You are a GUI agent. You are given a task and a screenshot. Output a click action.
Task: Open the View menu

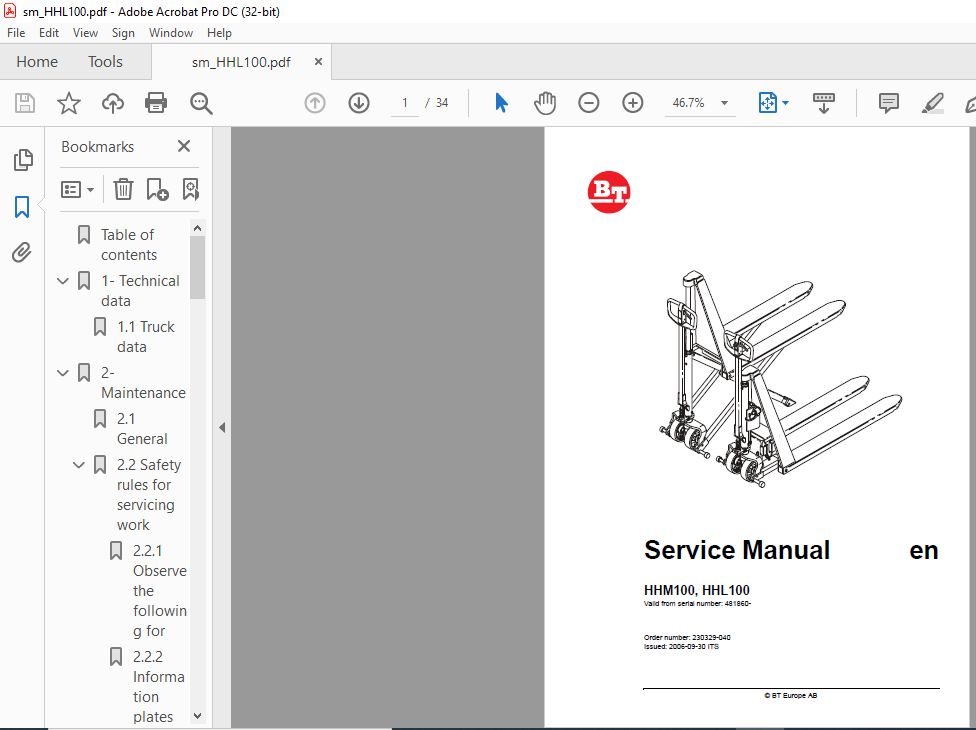click(x=85, y=33)
